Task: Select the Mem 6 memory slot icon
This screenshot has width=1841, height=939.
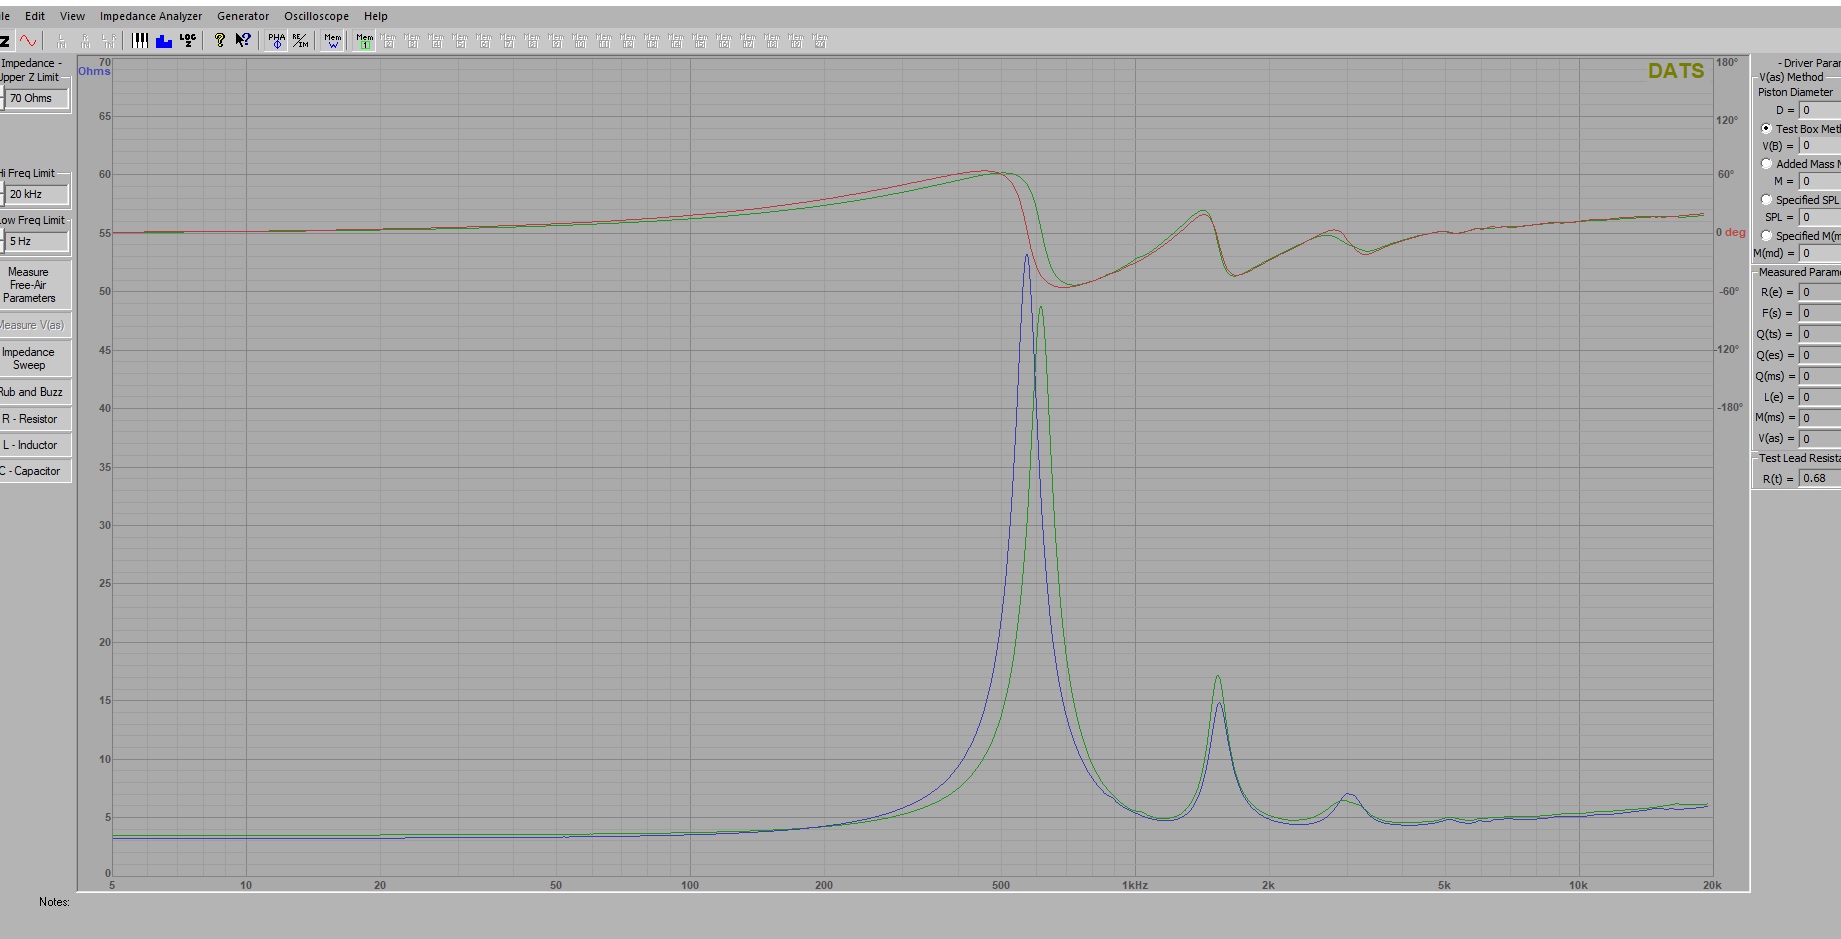Action: point(484,41)
